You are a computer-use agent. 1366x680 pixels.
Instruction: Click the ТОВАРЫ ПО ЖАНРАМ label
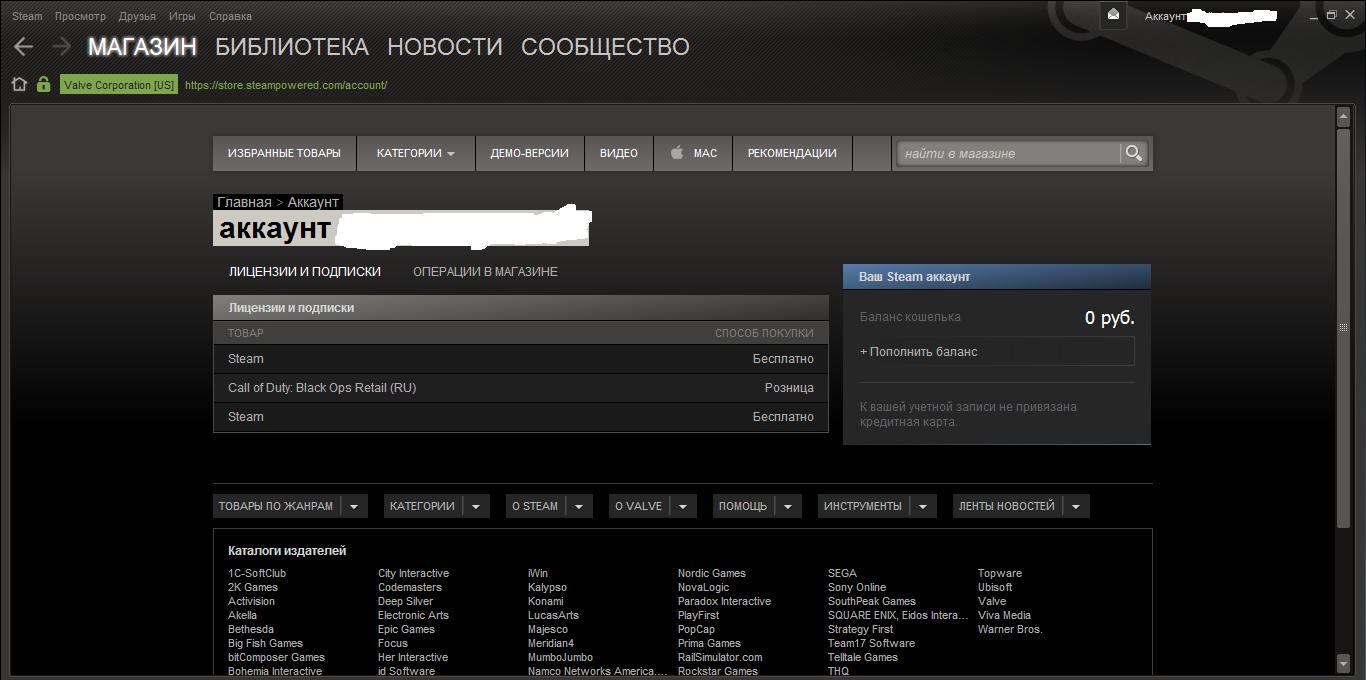(276, 506)
